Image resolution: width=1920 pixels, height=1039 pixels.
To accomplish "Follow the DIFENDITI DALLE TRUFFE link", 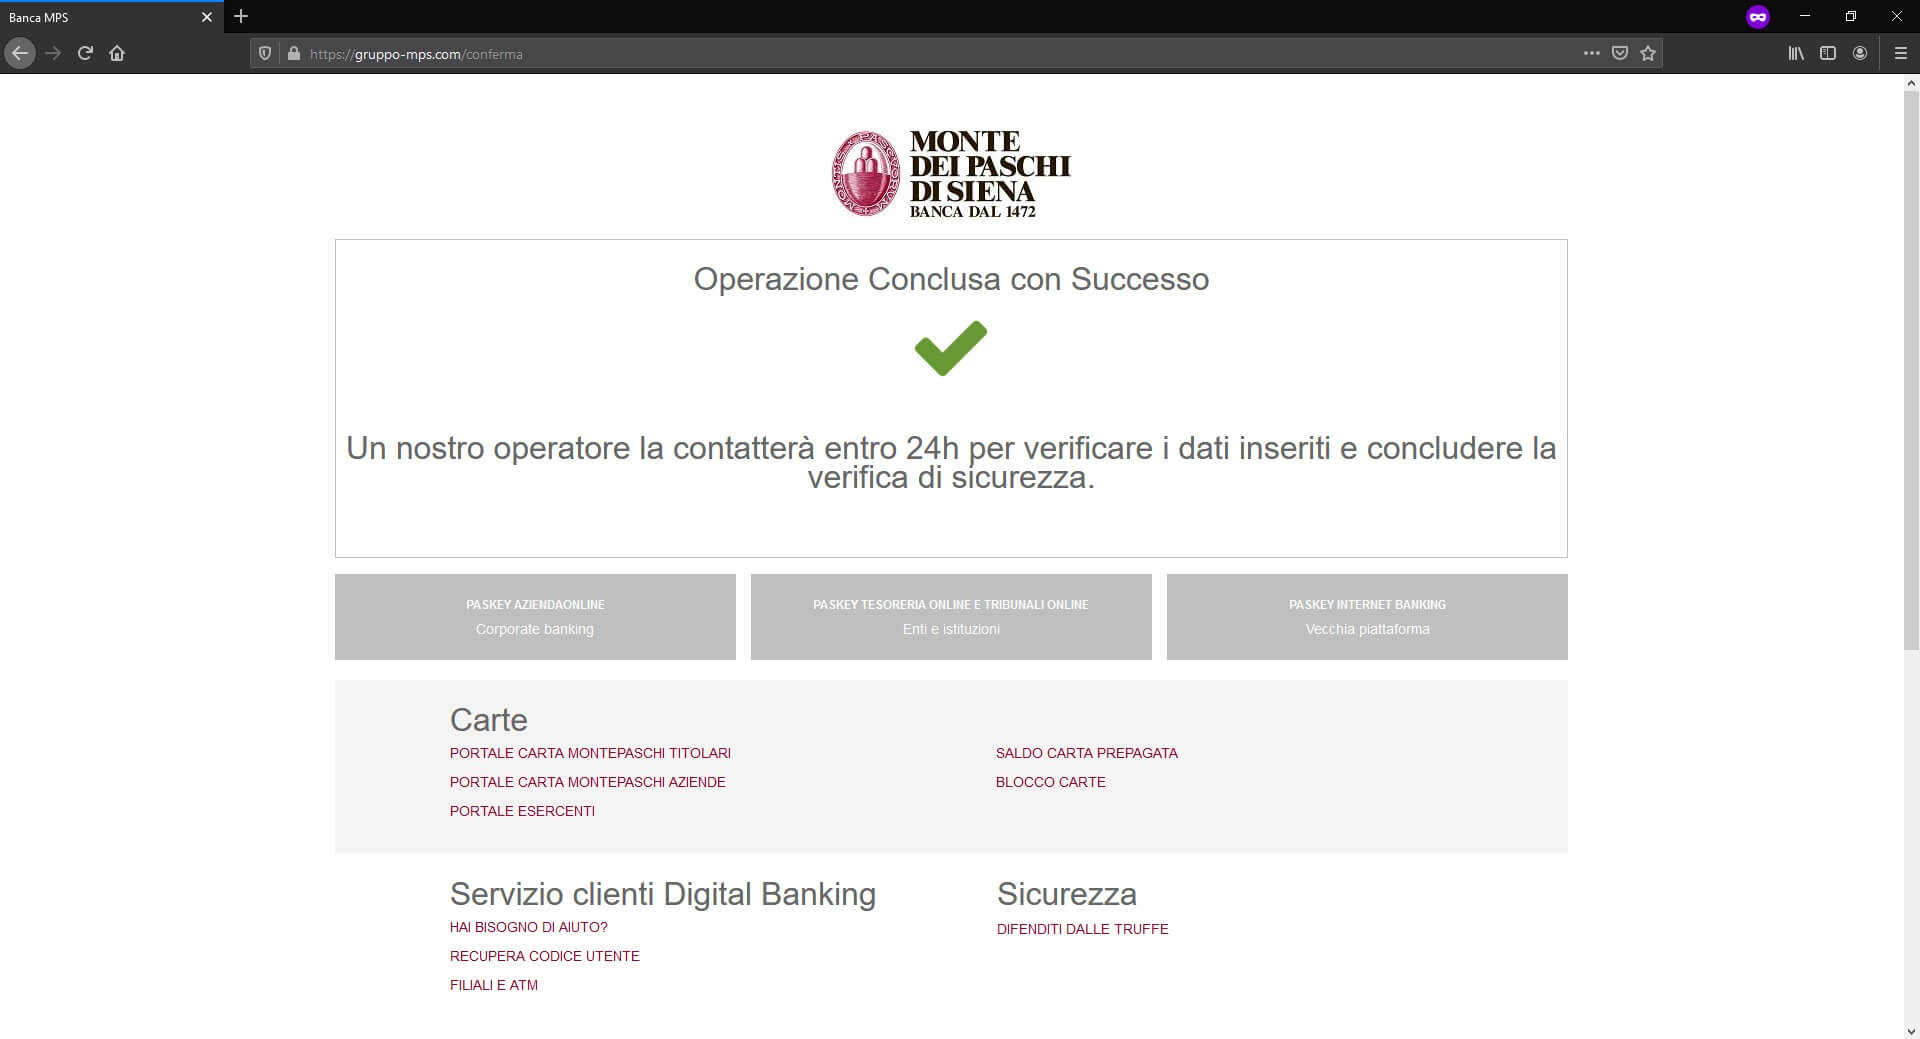I will 1082,929.
